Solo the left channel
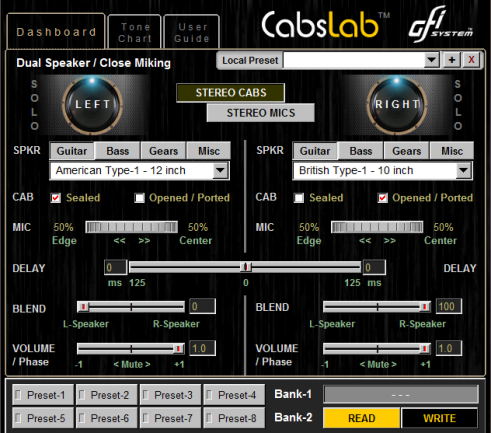Screen dimensions: 491x433 coord(34,105)
